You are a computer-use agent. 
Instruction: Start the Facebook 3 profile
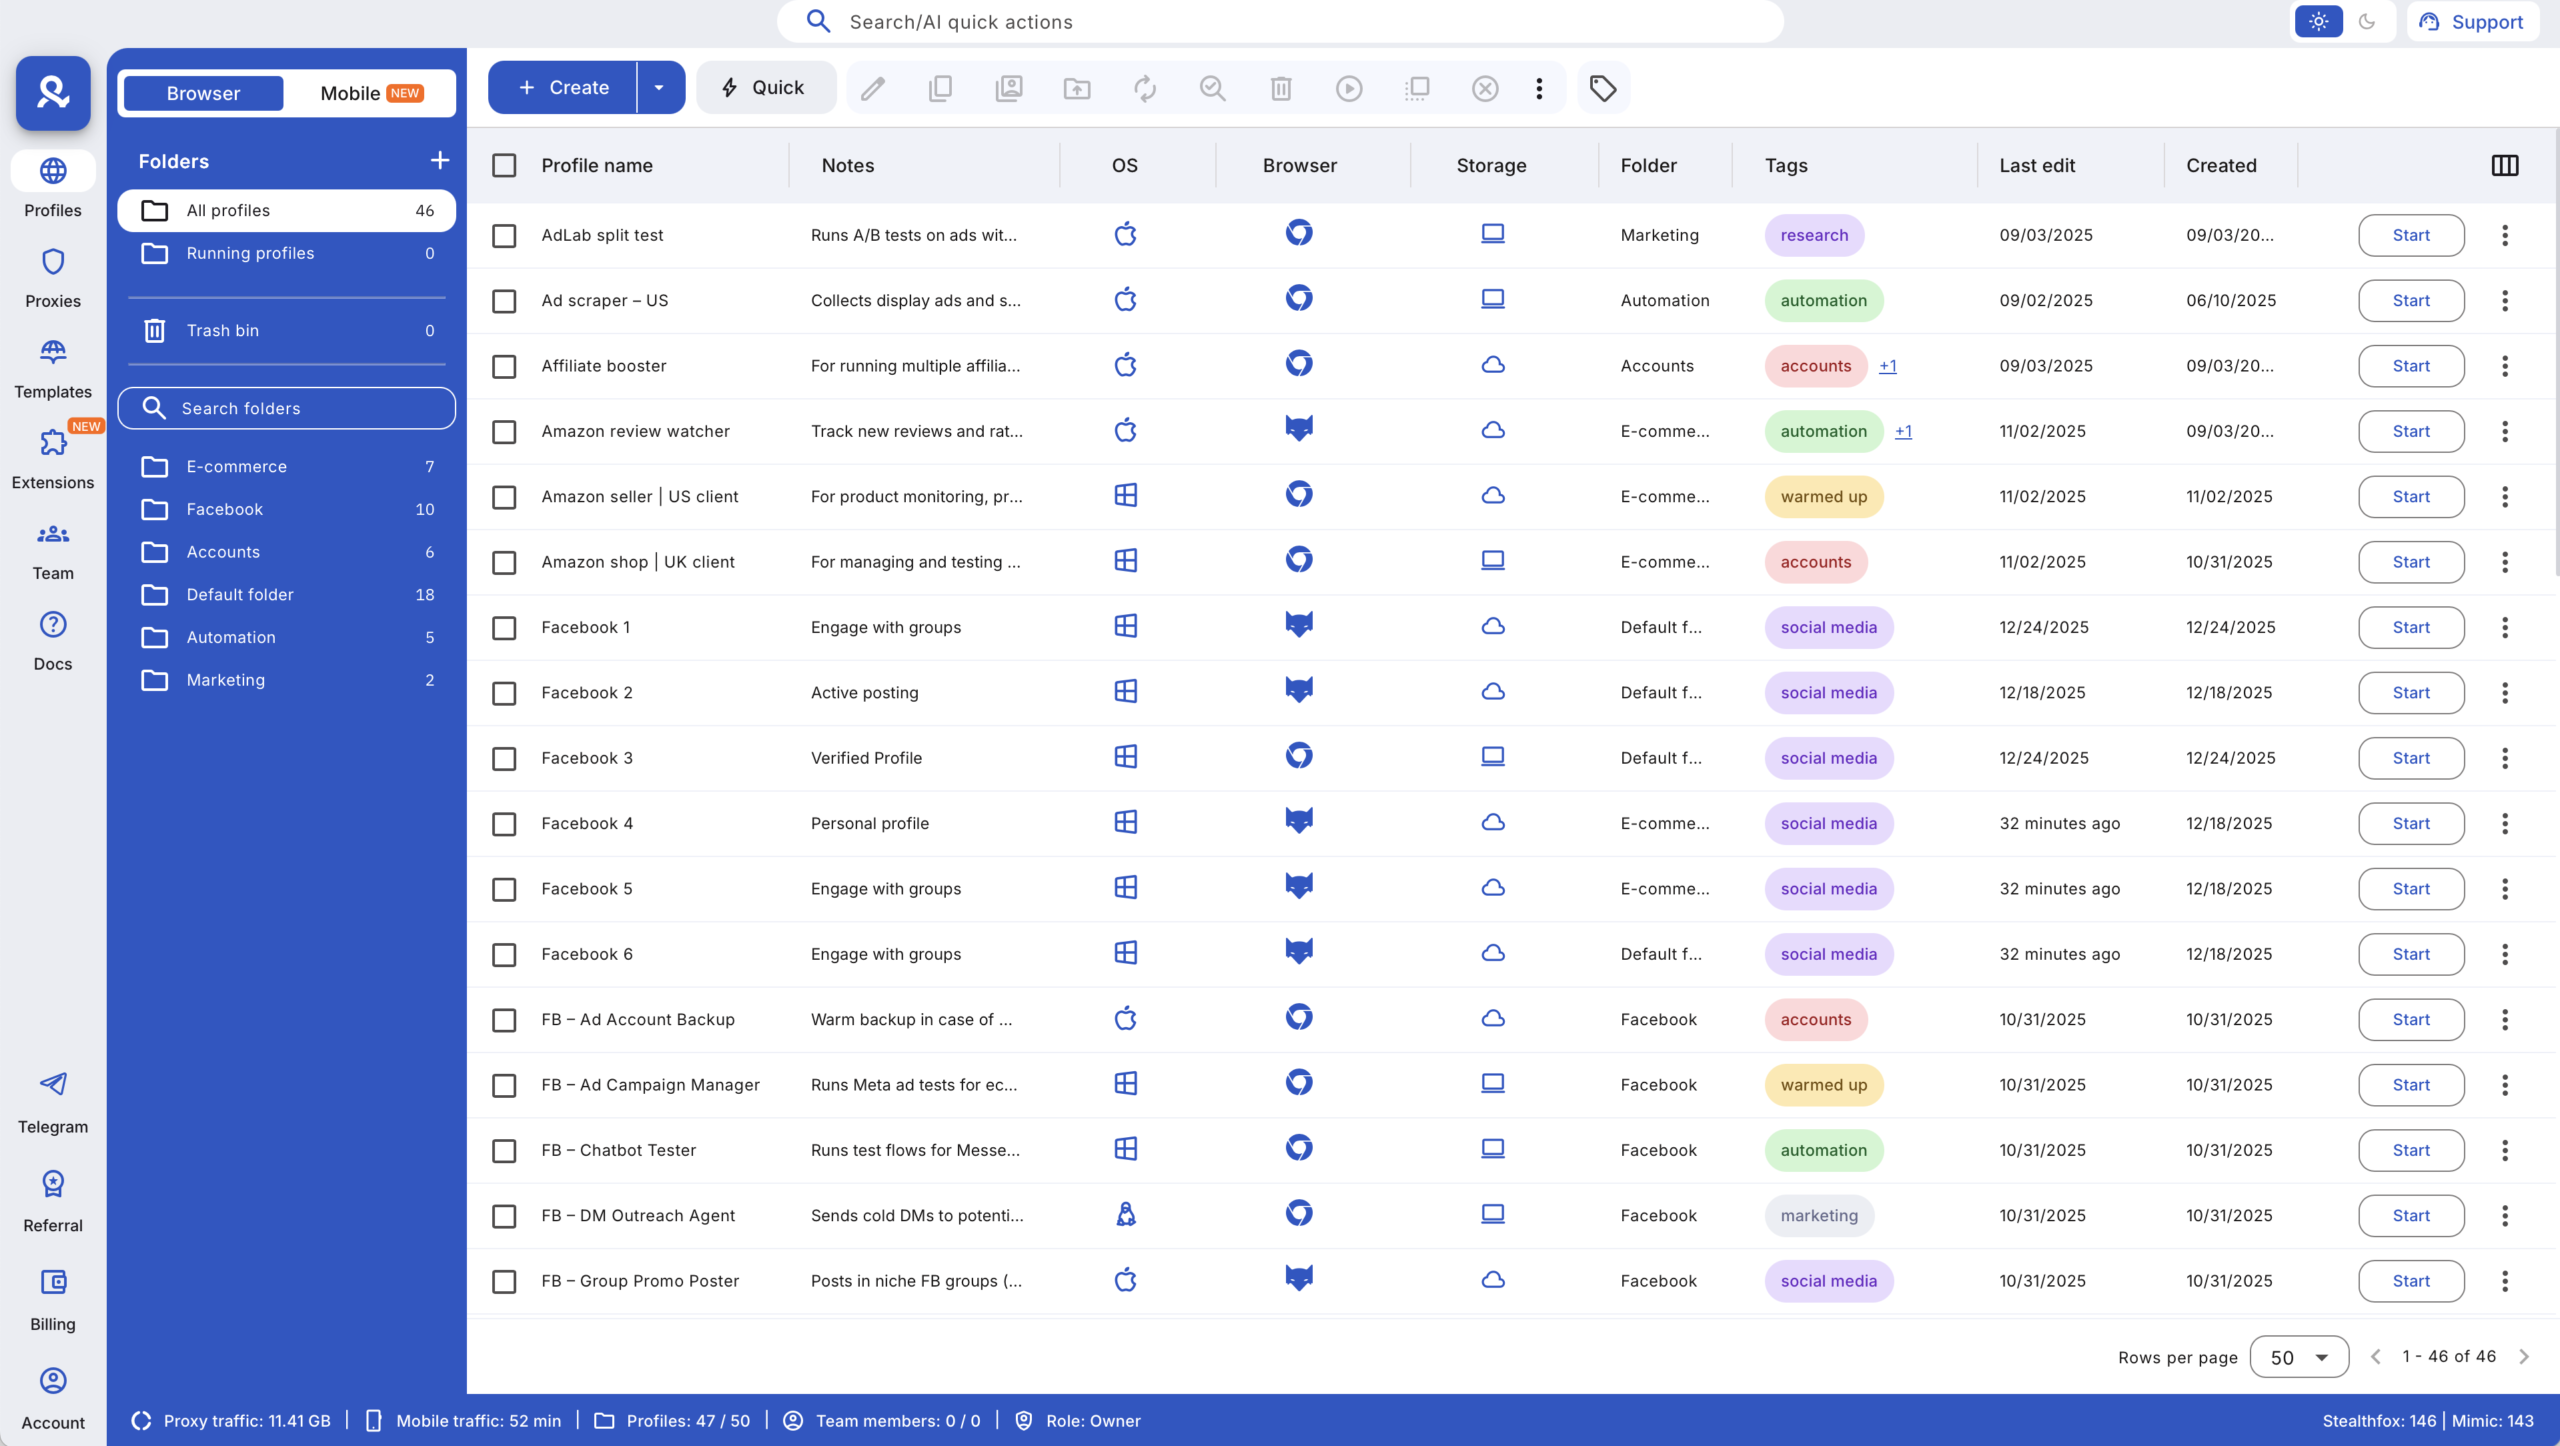click(2410, 758)
